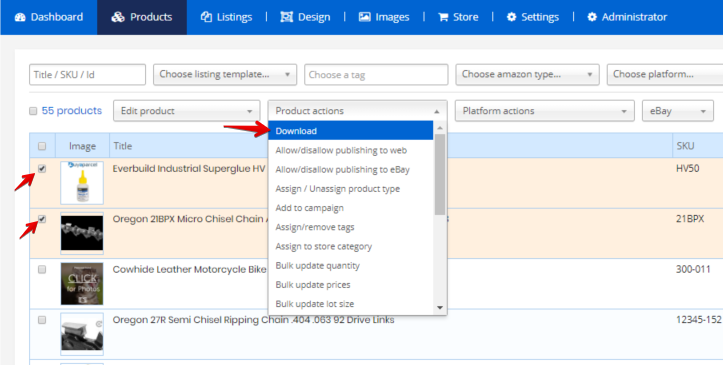The width and height of the screenshot is (723, 365).
Task: Open the Oregon 21BPX chain thumbnail
Action: 82,233
